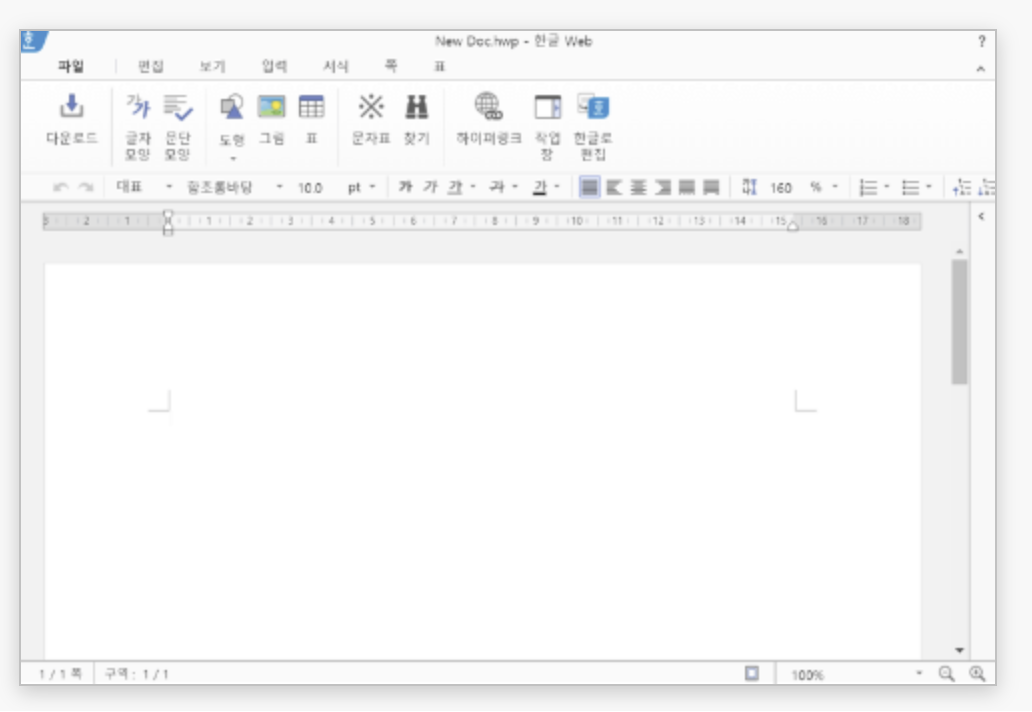The image size is (1032, 712).
Task: Click the right indent marker on ruler
Action: click(x=793, y=226)
